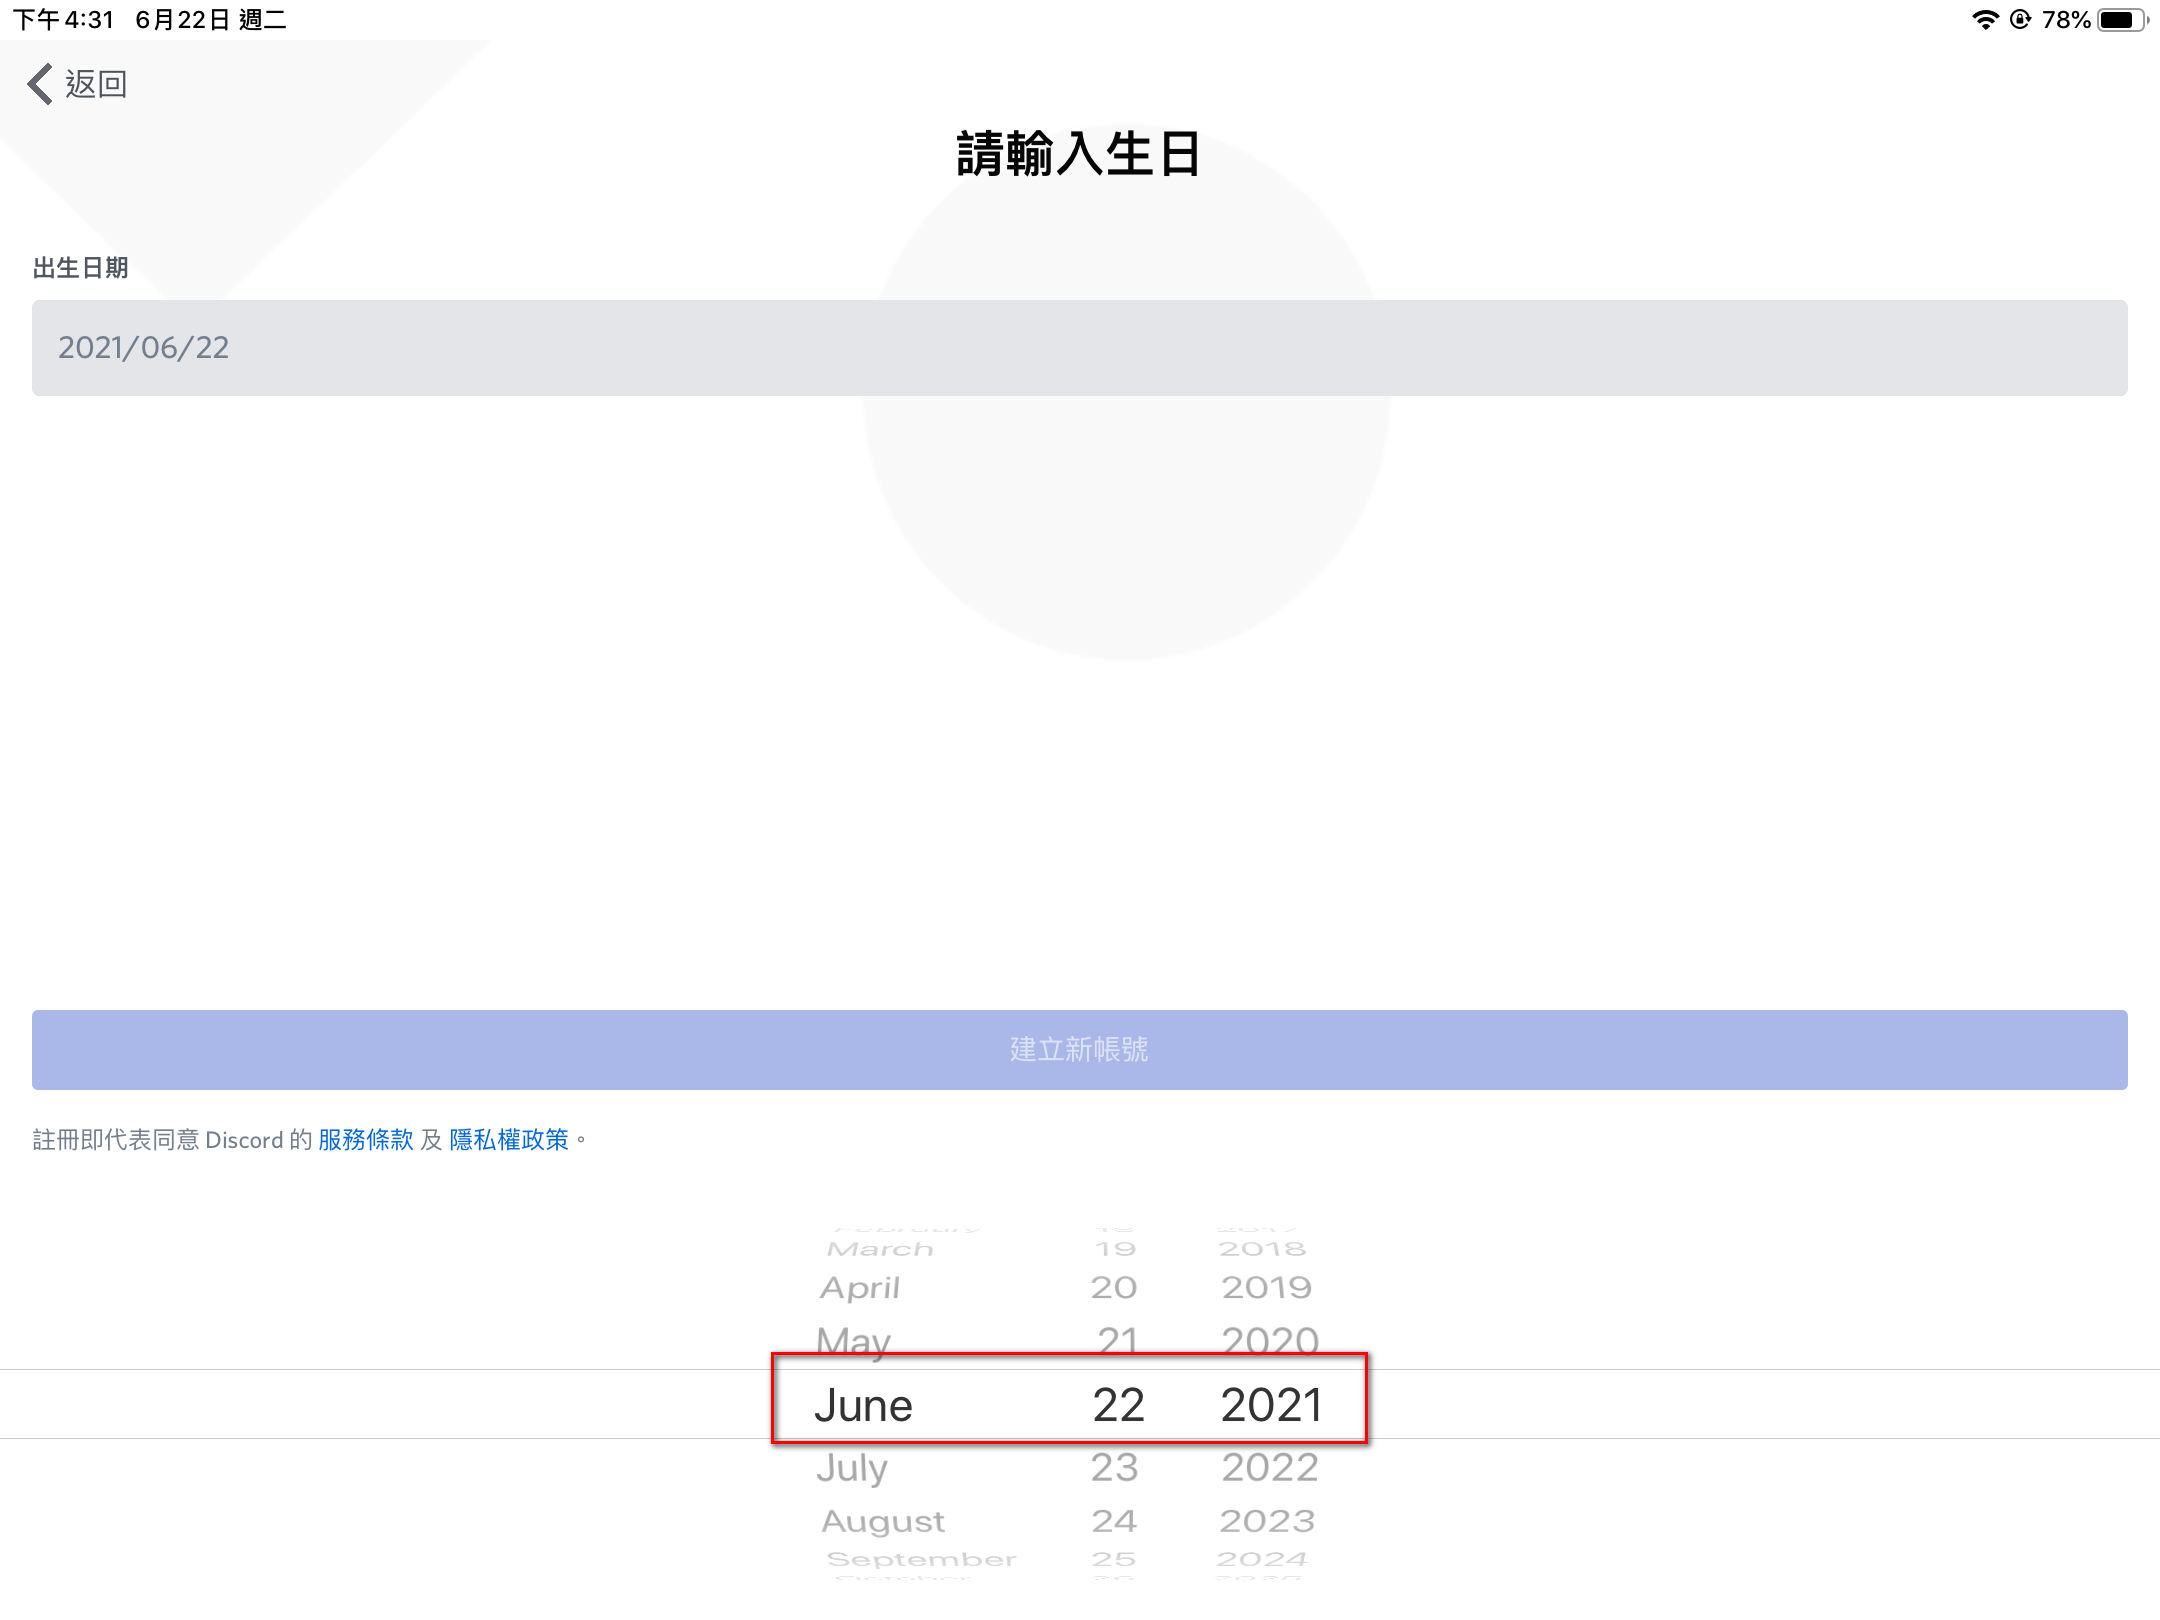
Task: Choose April in the month wheel
Action: (860, 1288)
